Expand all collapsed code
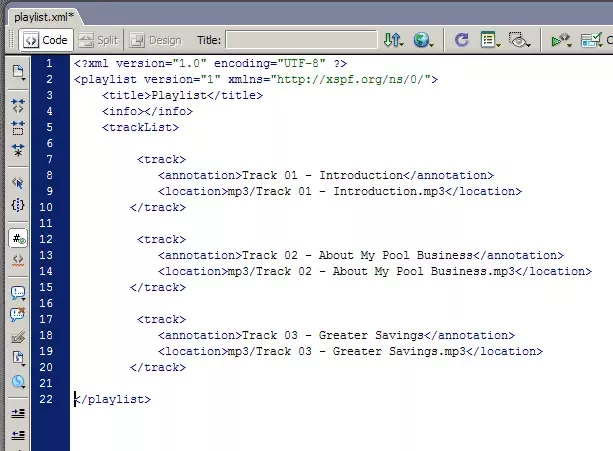613x451 pixels. [x=18, y=150]
